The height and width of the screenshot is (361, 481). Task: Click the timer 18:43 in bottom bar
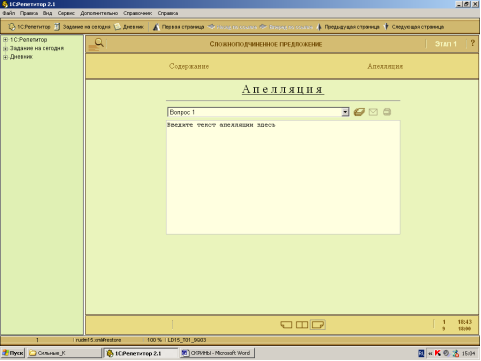[x=465, y=322]
